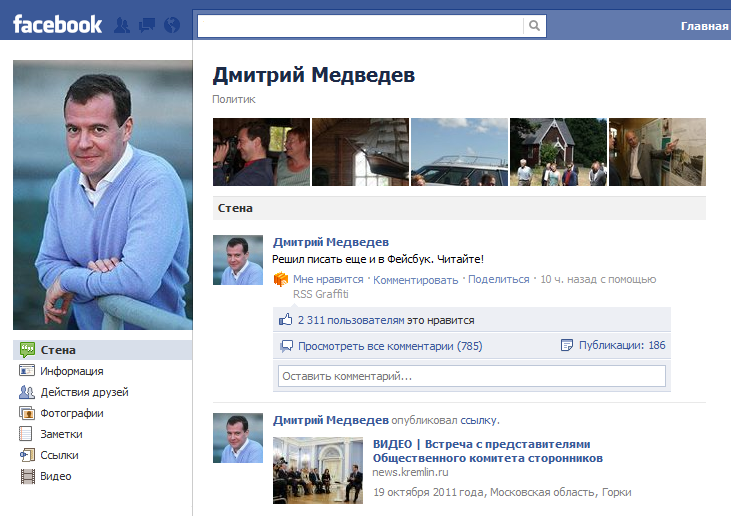Screen dimensions: 731x516
Task: Open Информация in the sidebar
Action: [x=71, y=371]
